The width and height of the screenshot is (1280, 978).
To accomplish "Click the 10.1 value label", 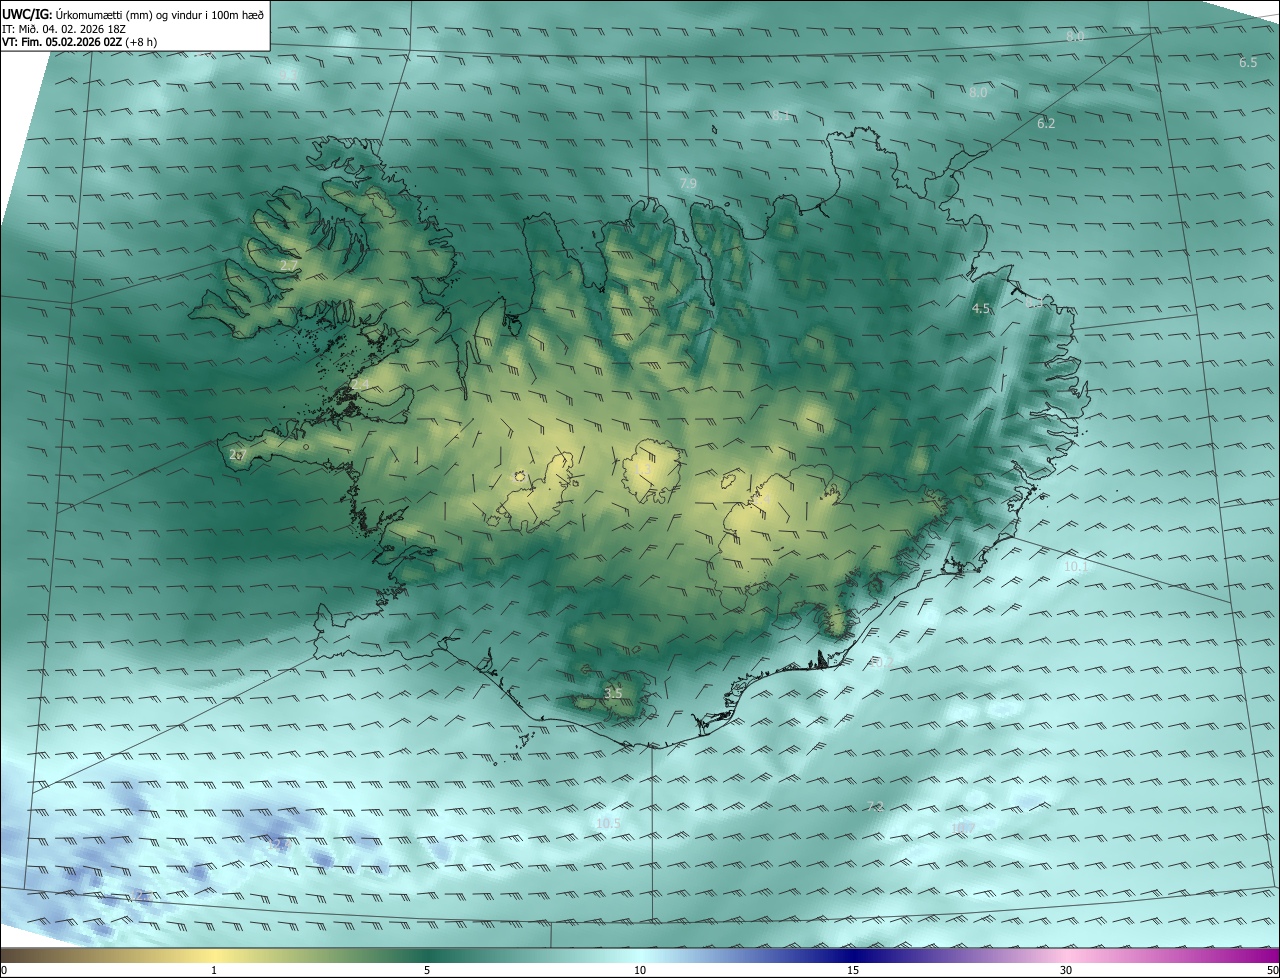I will point(1076,566).
